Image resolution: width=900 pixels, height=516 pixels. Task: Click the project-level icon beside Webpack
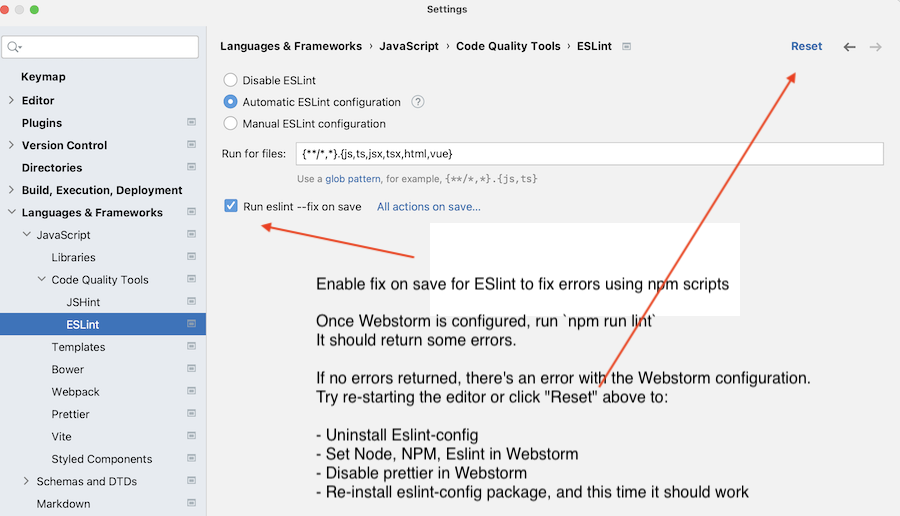[192, 391]
